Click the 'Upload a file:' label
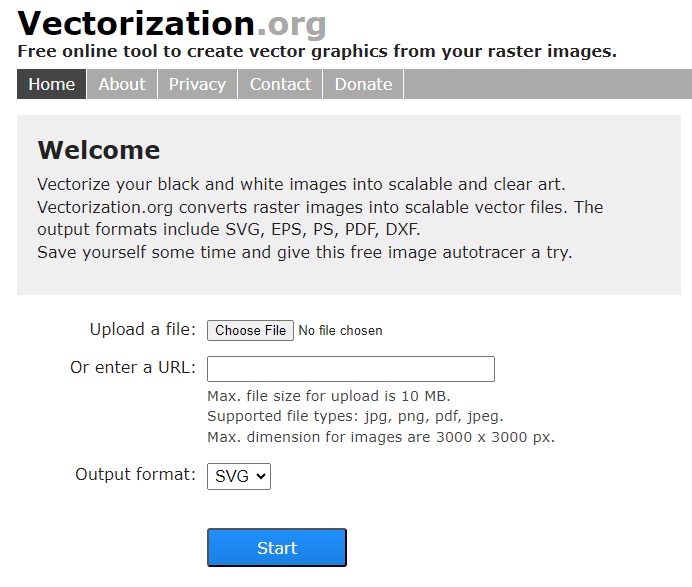 click(x=143, y=329)
